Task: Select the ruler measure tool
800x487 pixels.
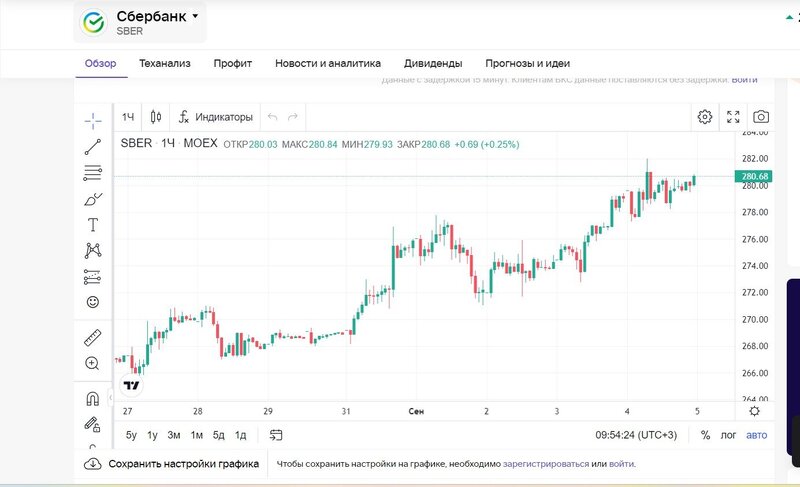Action: tap(93, 338)
